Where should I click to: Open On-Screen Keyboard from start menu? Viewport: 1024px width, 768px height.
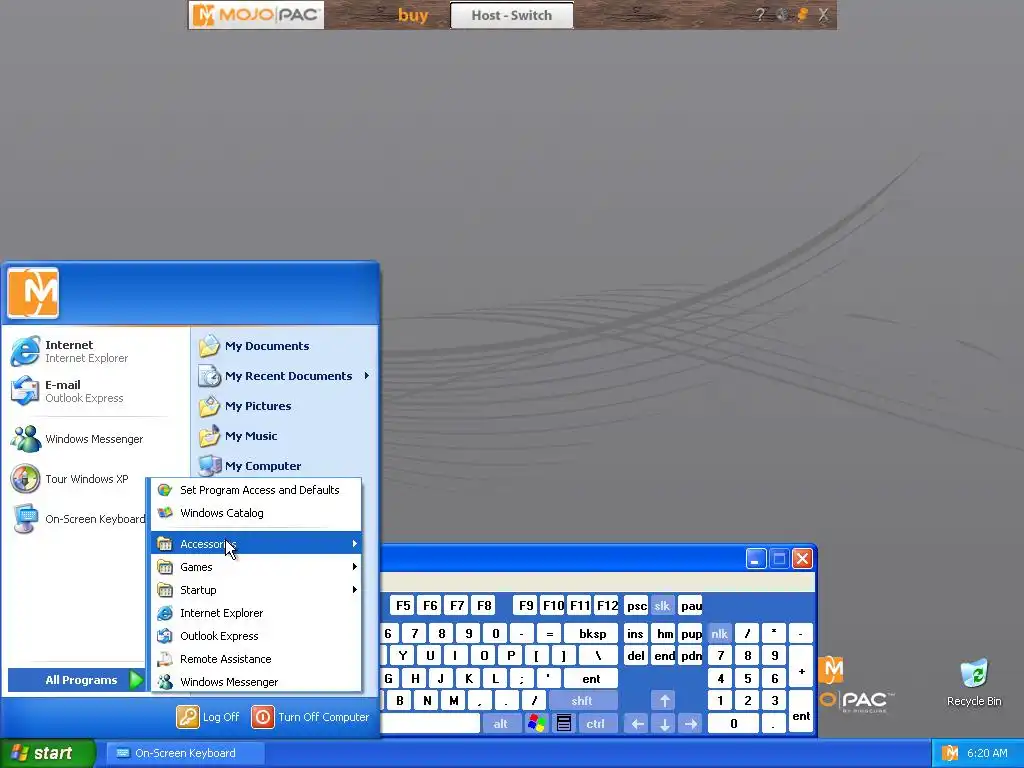78,519
